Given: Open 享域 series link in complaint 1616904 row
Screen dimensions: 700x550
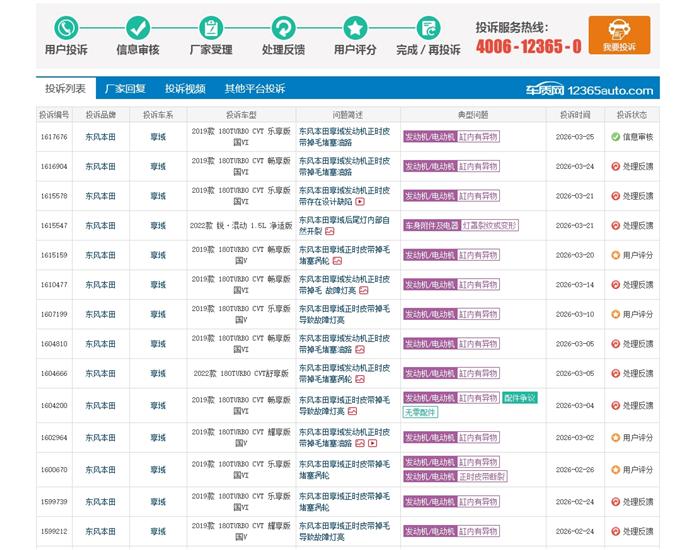Looking at the screenshot, I should tap(158, 167).
